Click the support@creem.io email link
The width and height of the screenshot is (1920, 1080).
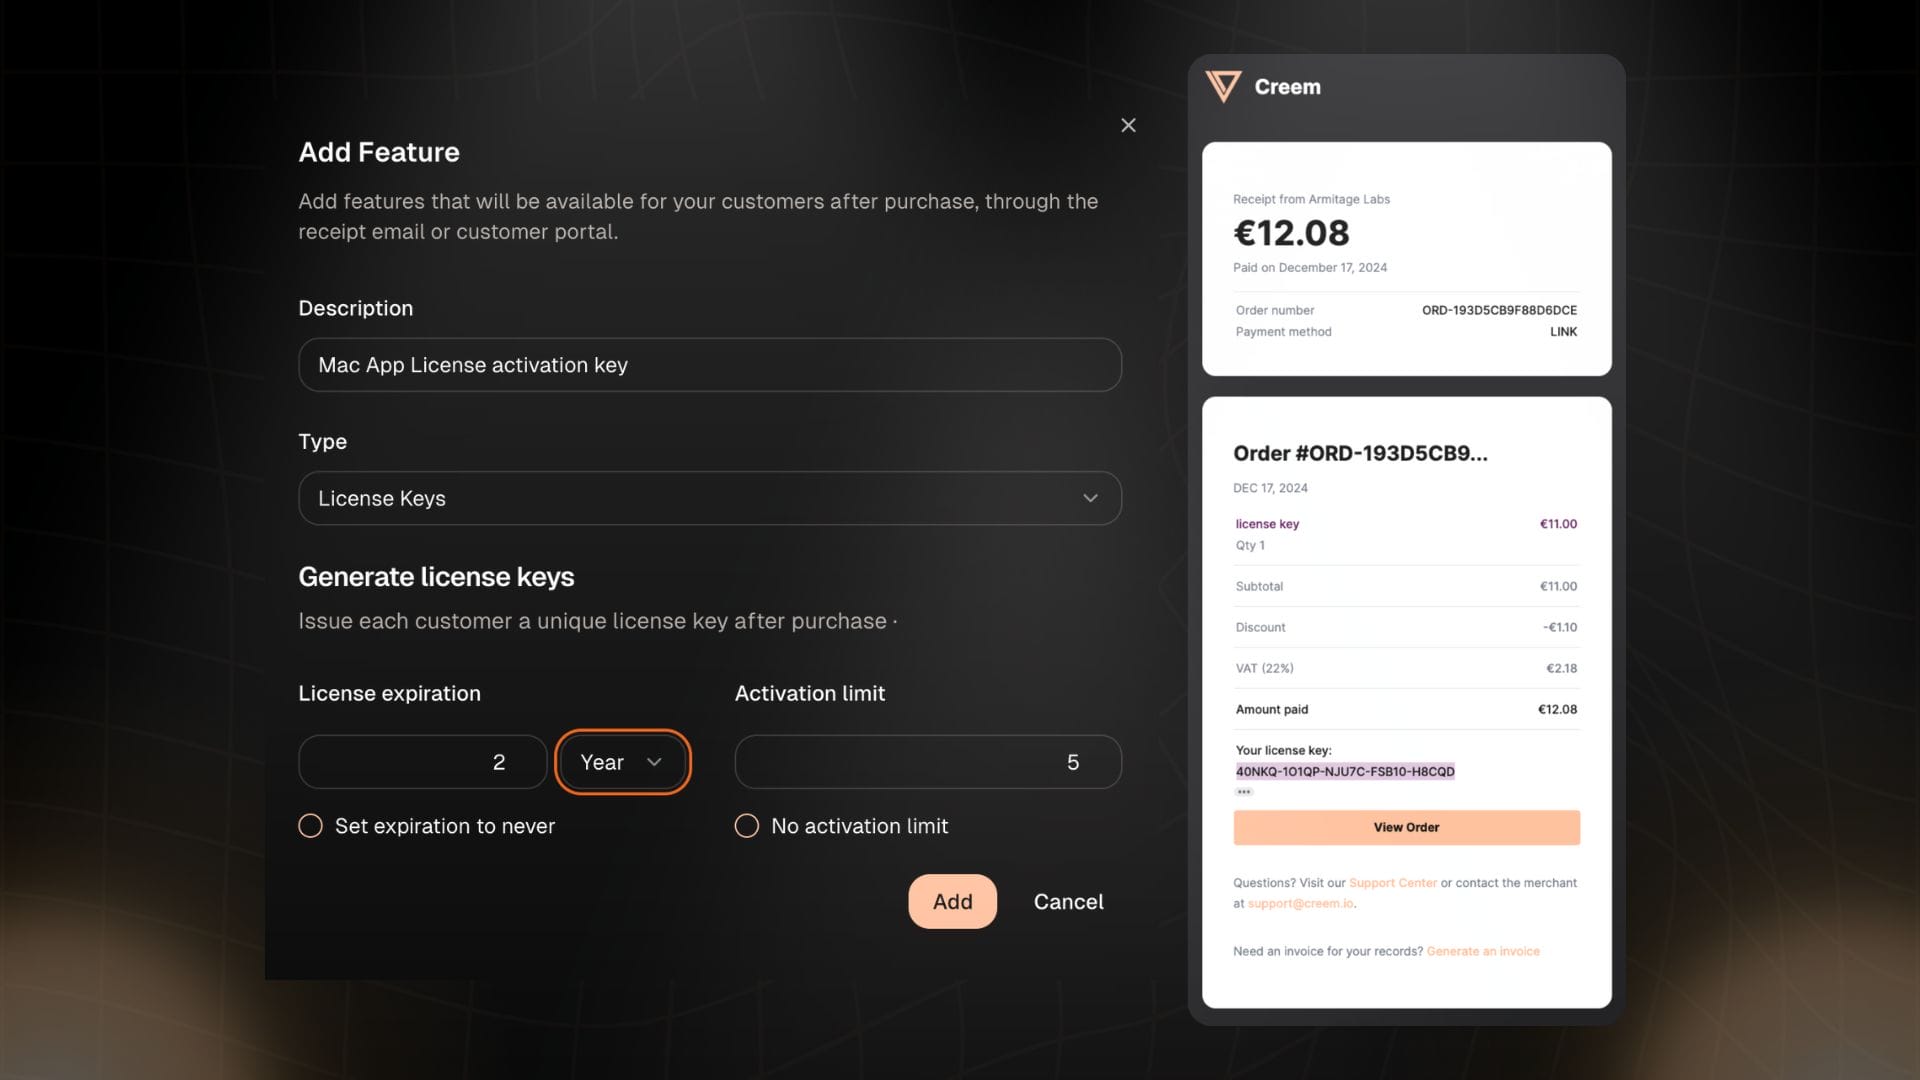pos(1300,903)
